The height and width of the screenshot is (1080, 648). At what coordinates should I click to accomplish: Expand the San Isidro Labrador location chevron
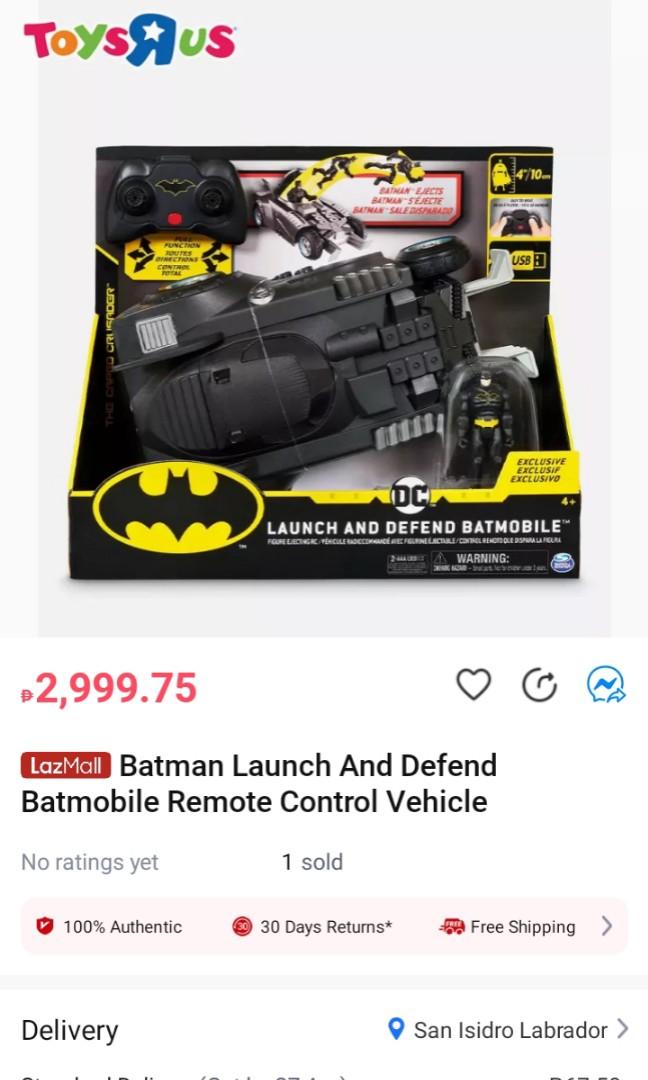(x=623, y=1029)
